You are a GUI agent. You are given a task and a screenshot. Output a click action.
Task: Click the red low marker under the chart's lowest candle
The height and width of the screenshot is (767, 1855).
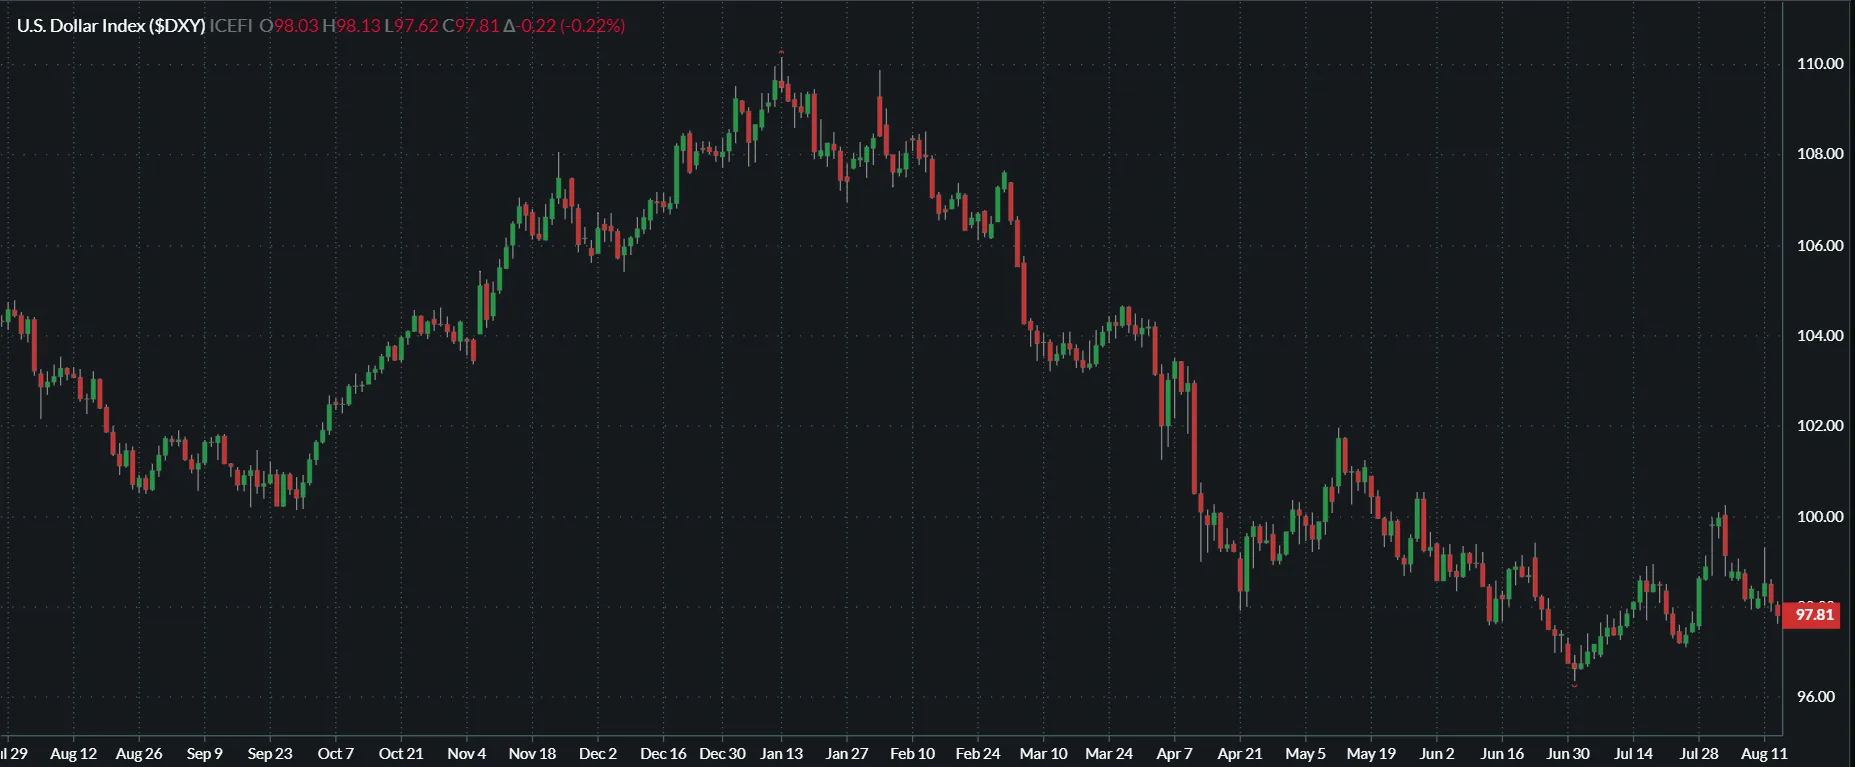point(1575,686)
